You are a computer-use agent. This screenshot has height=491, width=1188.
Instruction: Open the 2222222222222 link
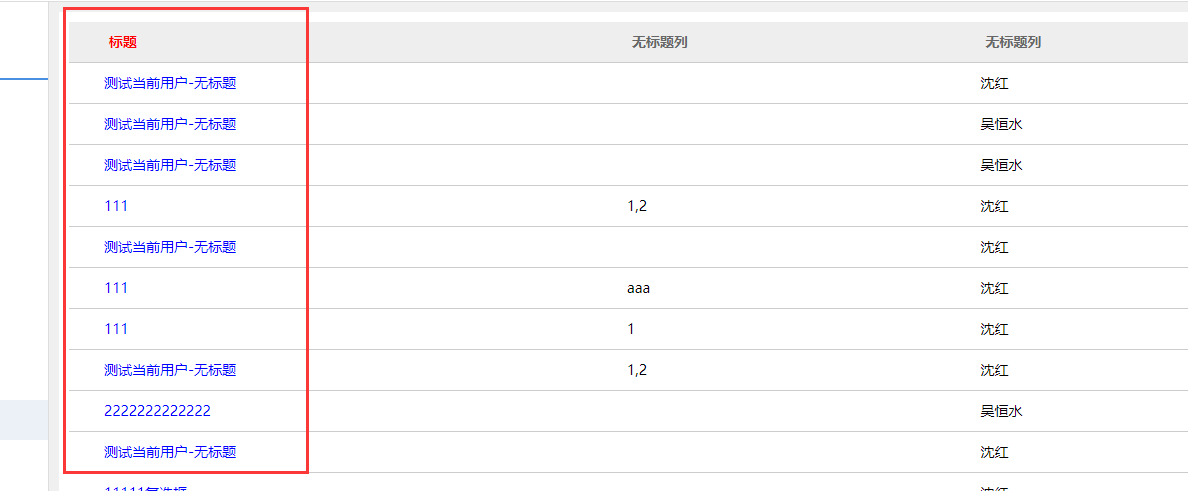click(x=157, y=411)
